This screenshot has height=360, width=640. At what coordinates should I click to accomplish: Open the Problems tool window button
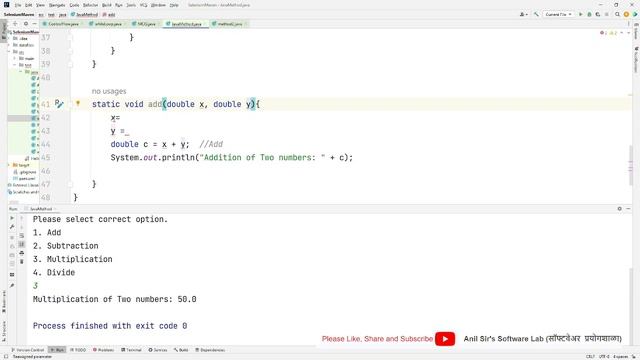(x=103, y=350)
